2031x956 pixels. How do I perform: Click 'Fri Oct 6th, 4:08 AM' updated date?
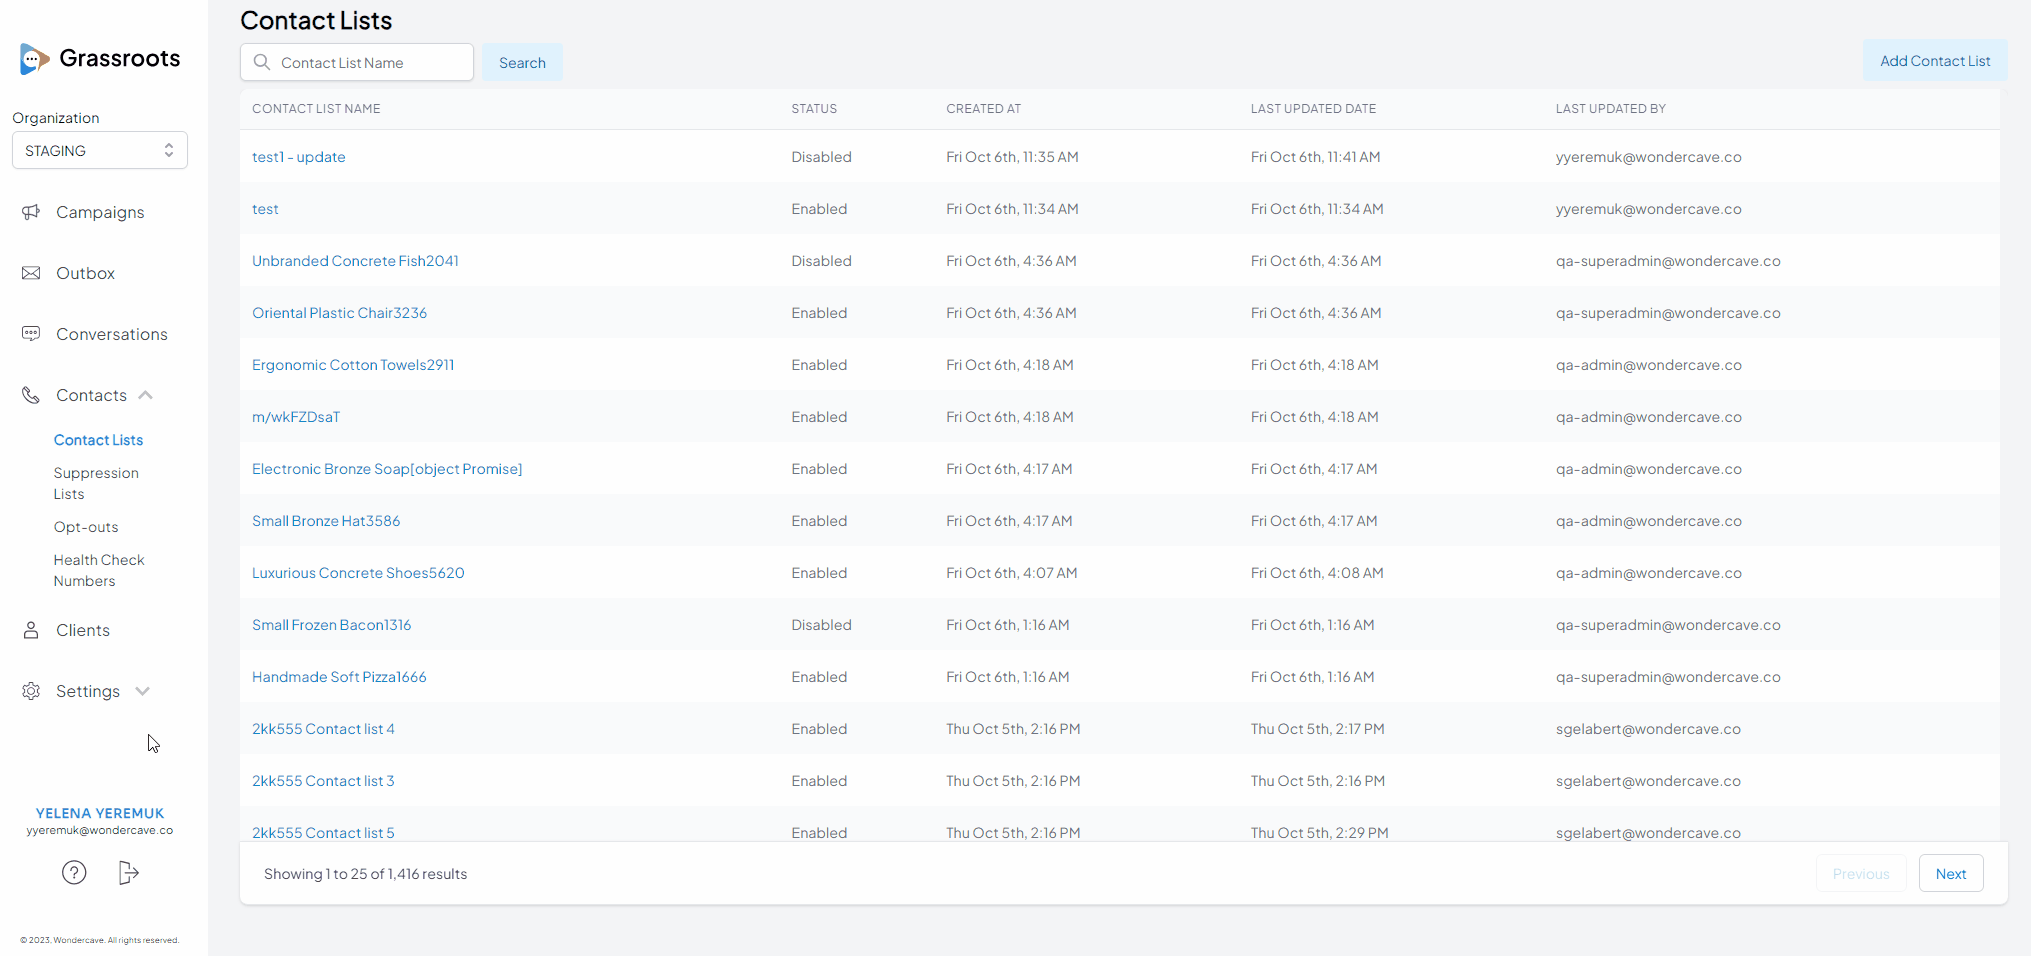pos(1317,573)
